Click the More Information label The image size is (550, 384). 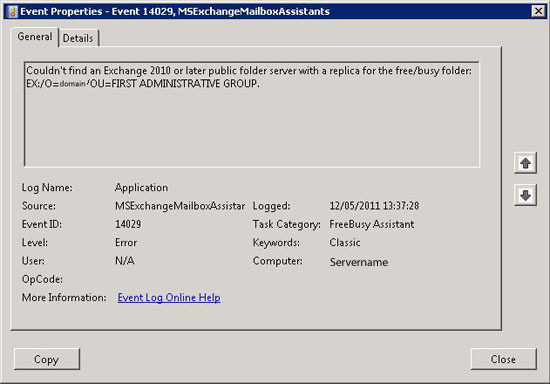click(64, 298)
